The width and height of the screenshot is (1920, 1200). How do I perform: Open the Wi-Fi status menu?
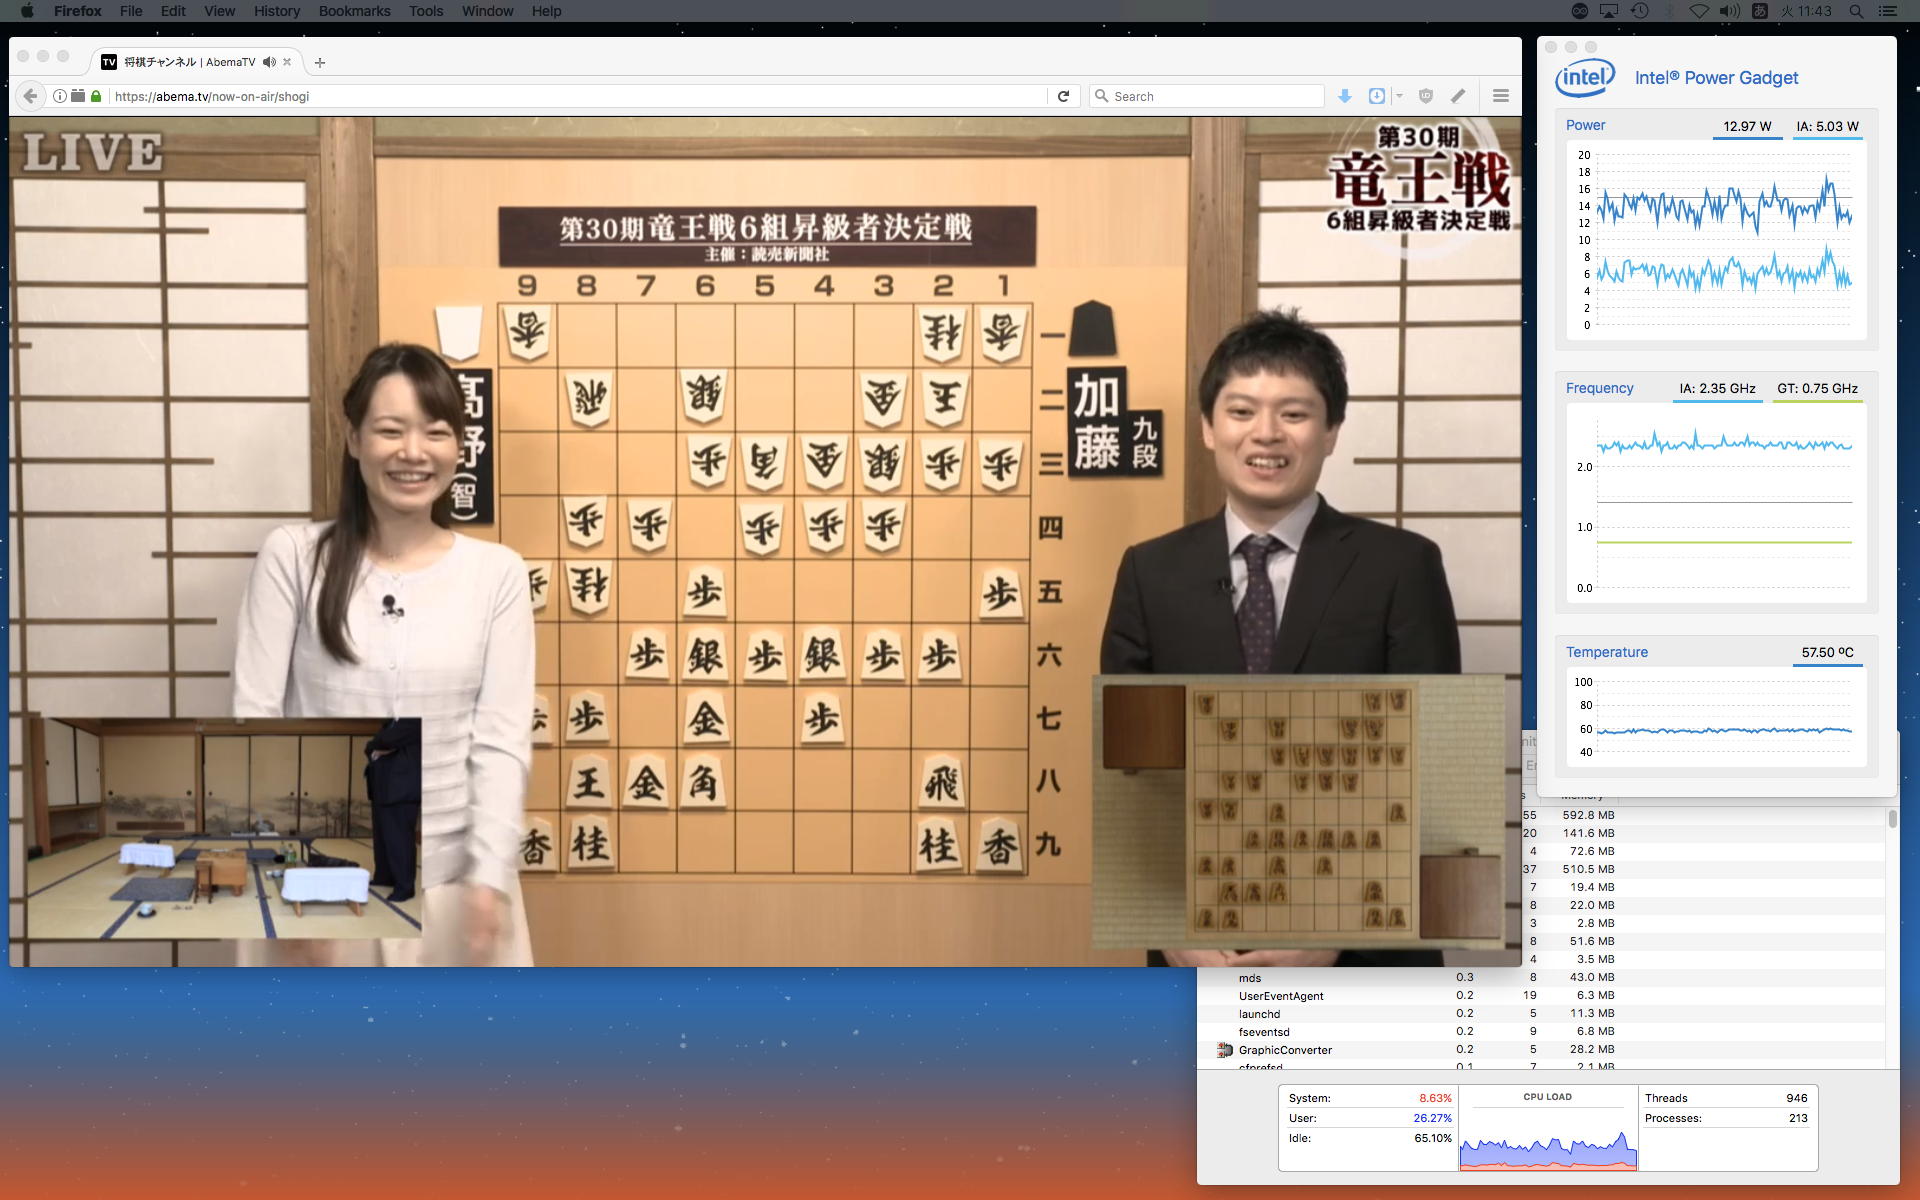(x=1698, y=11)
